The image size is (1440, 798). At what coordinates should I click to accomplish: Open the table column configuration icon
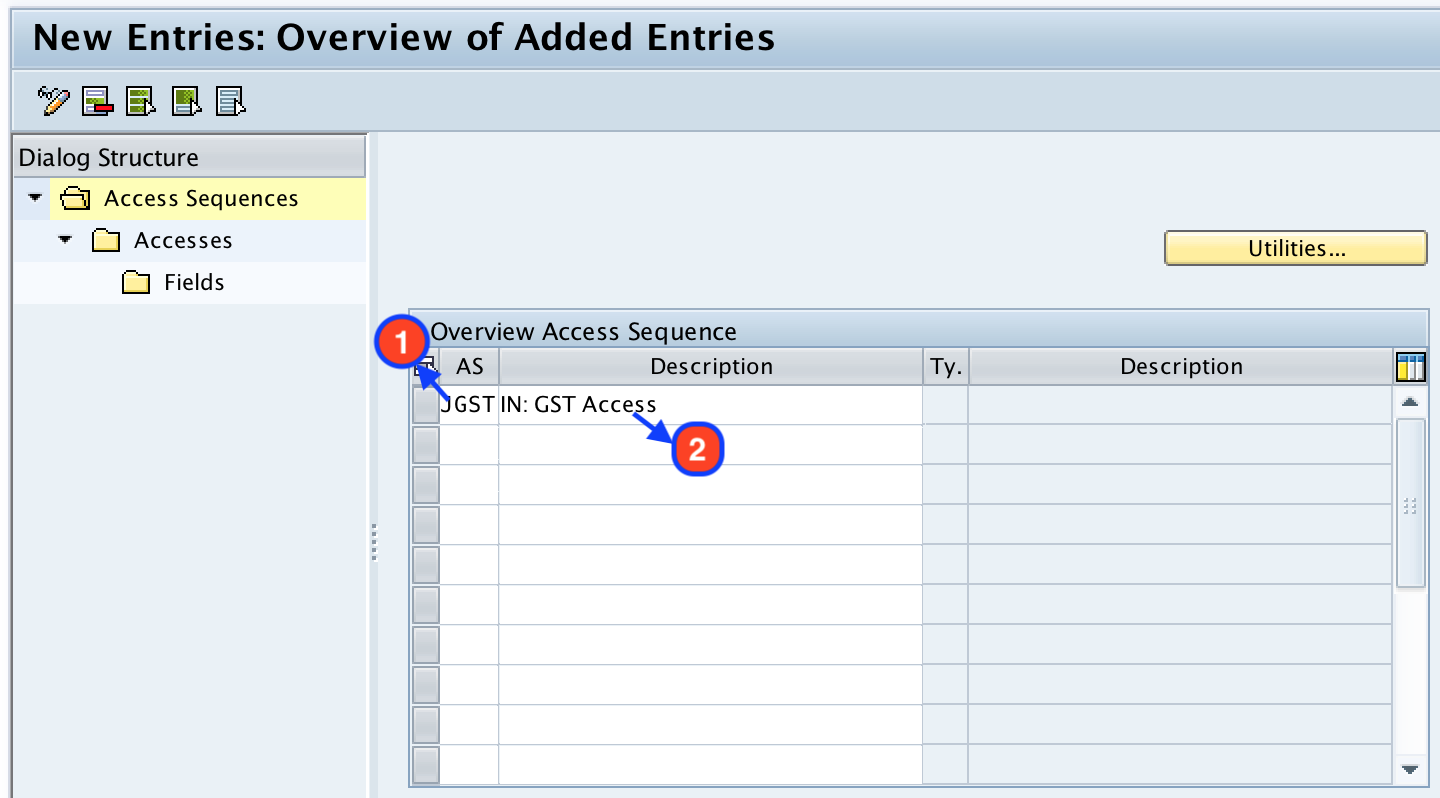pyautogui.click(x=1410, y=367)
